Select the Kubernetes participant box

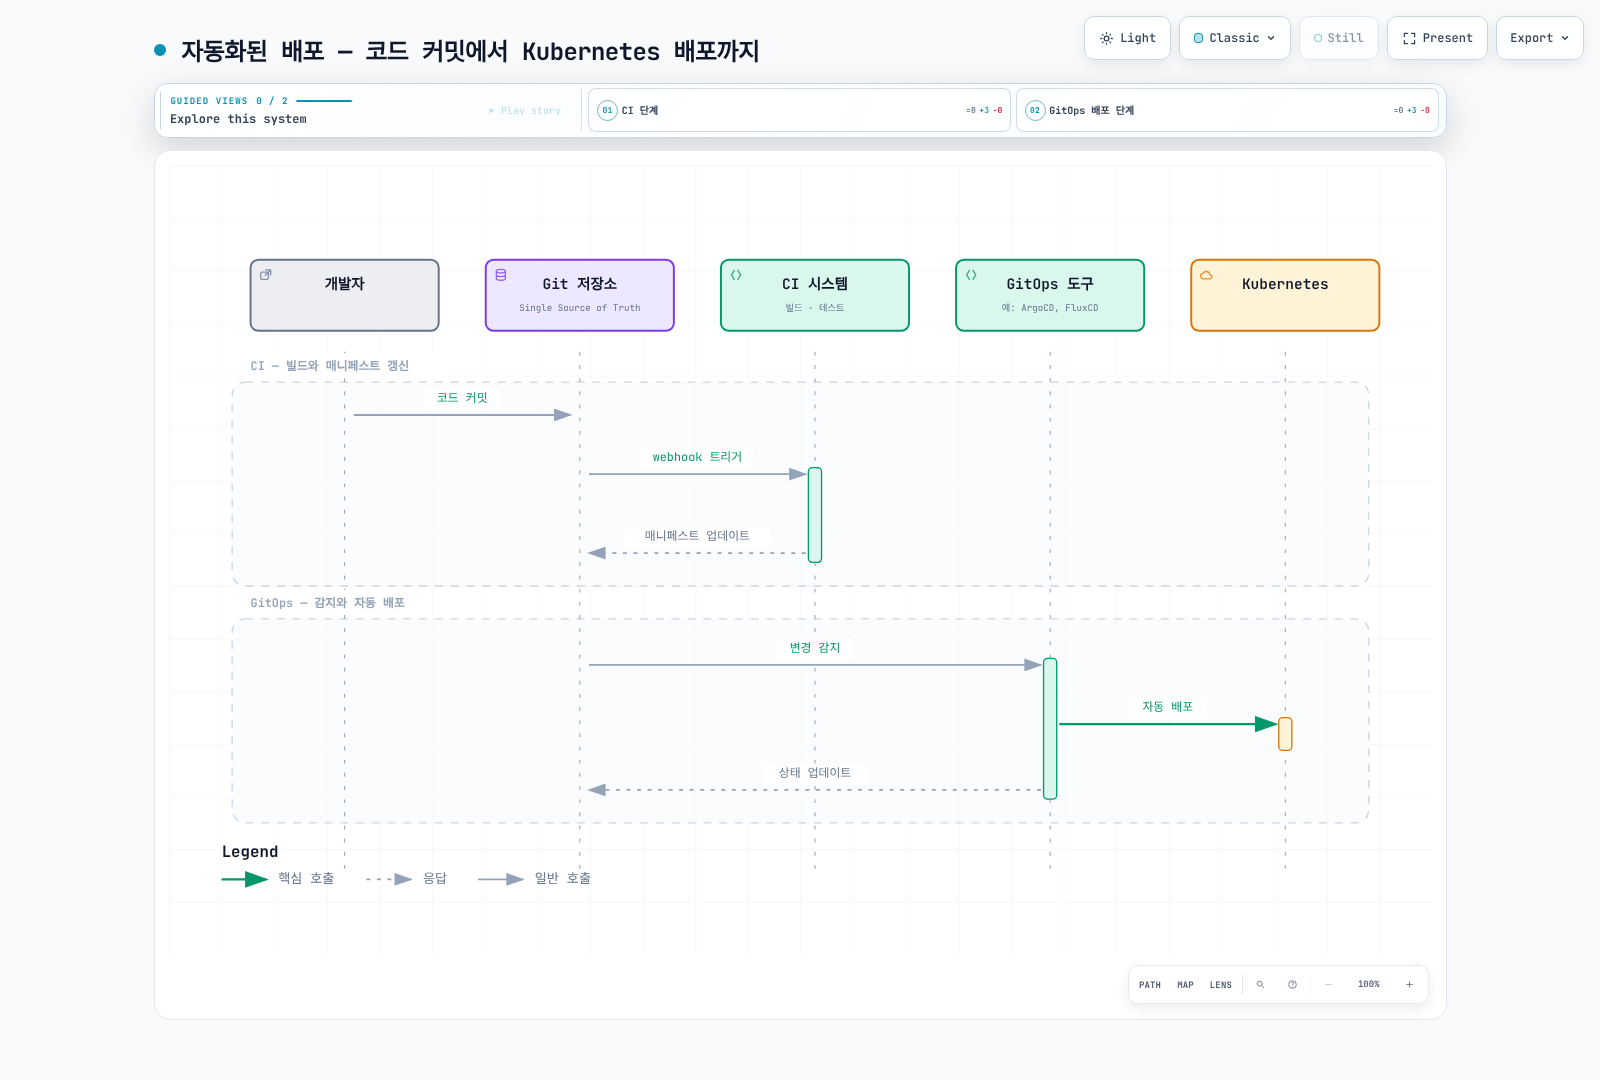click(1285, 295)
